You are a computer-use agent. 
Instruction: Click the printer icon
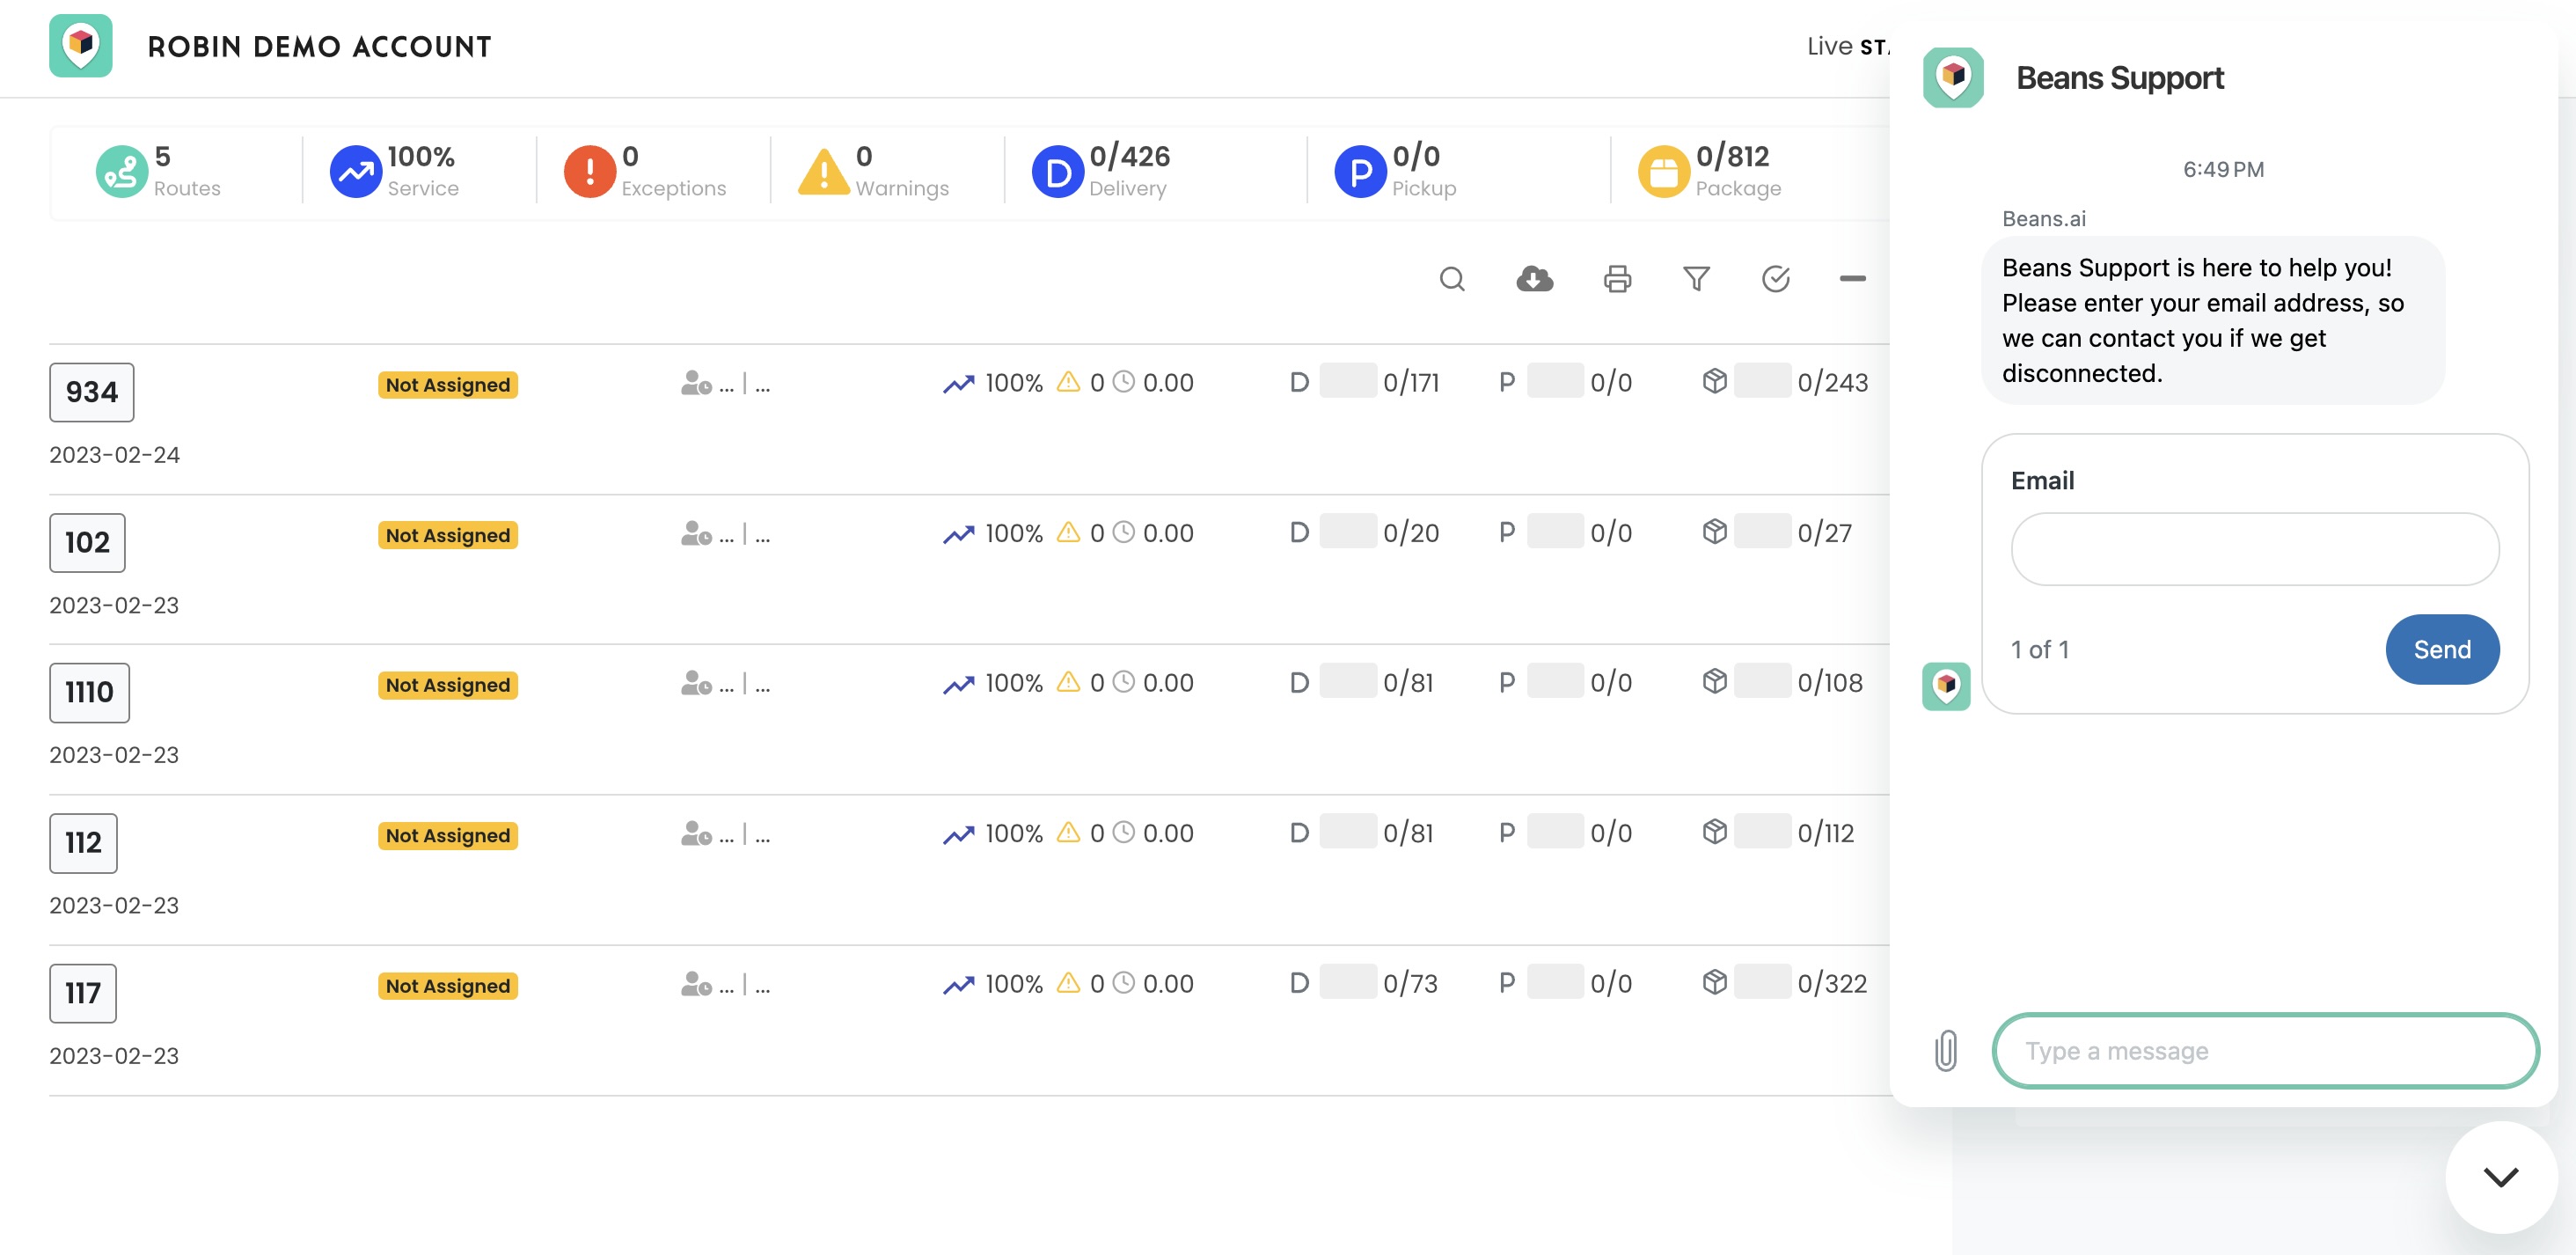tap(1617, 279)
